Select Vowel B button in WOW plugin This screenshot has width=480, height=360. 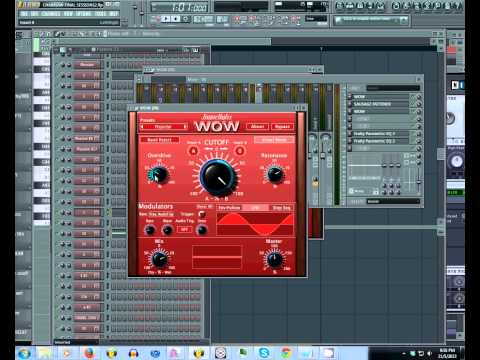pos(240,151)
